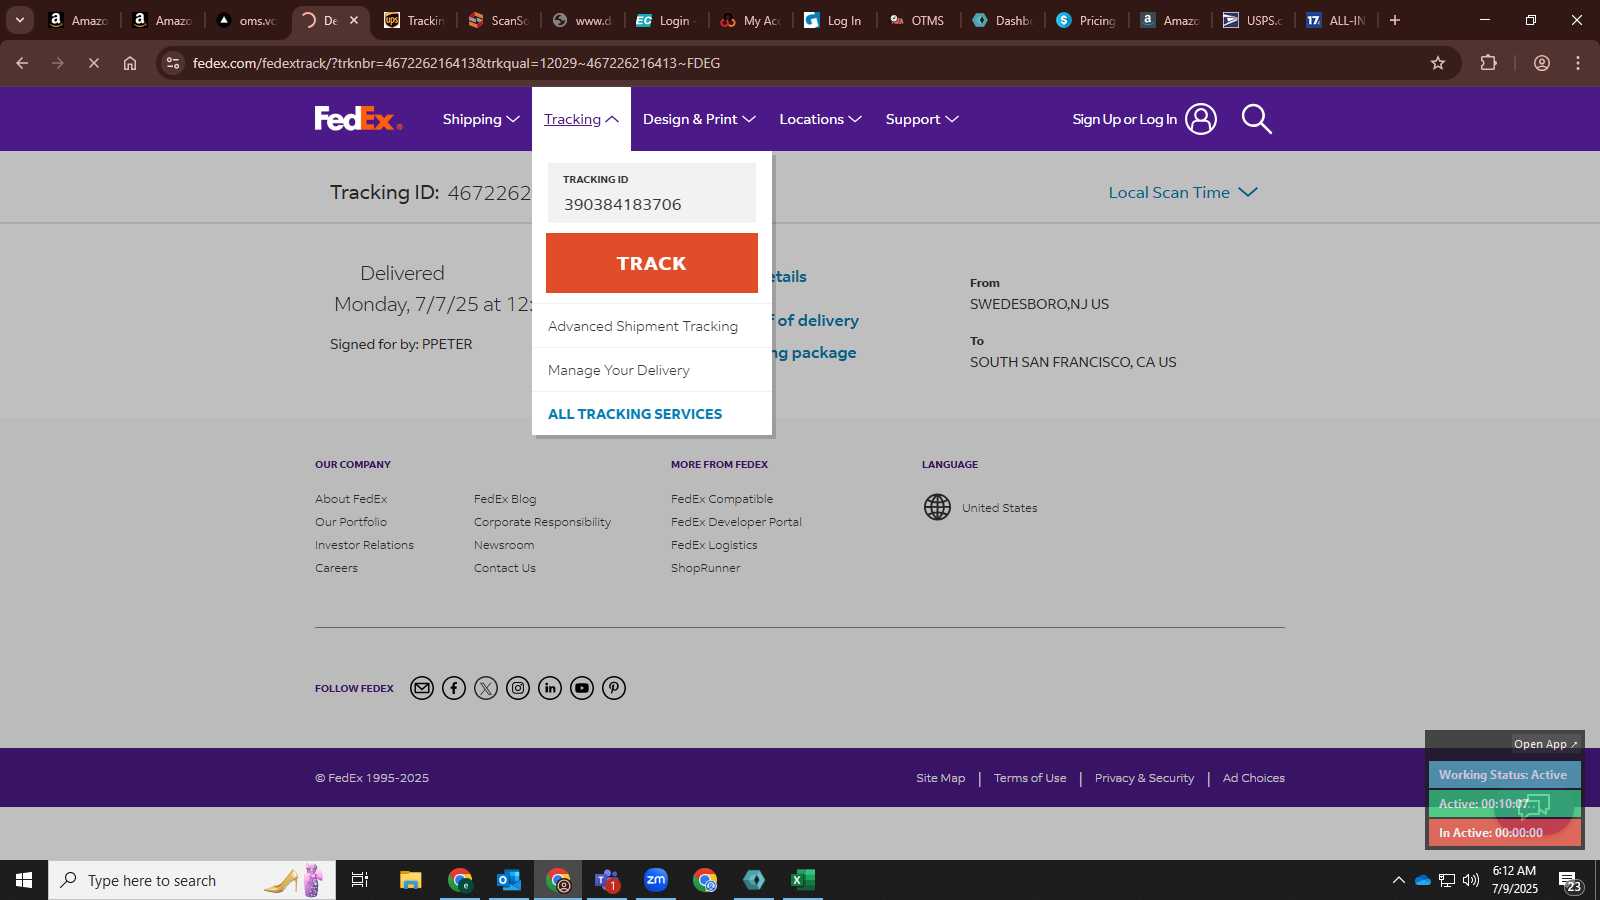Open the Newsroom link

click(x=504, y=545)
